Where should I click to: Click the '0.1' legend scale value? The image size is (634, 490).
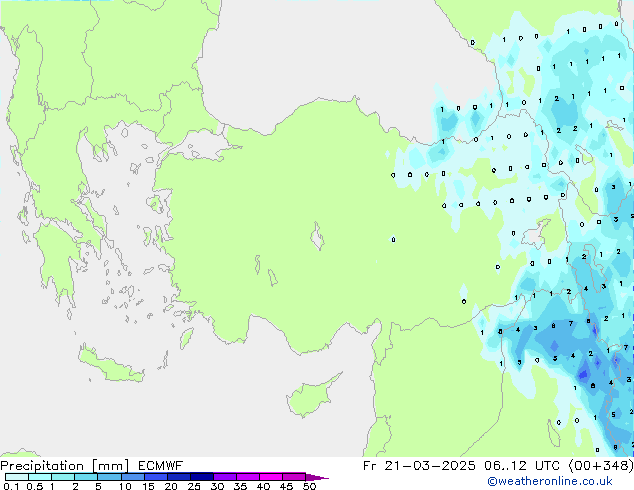tap(11, 486)
